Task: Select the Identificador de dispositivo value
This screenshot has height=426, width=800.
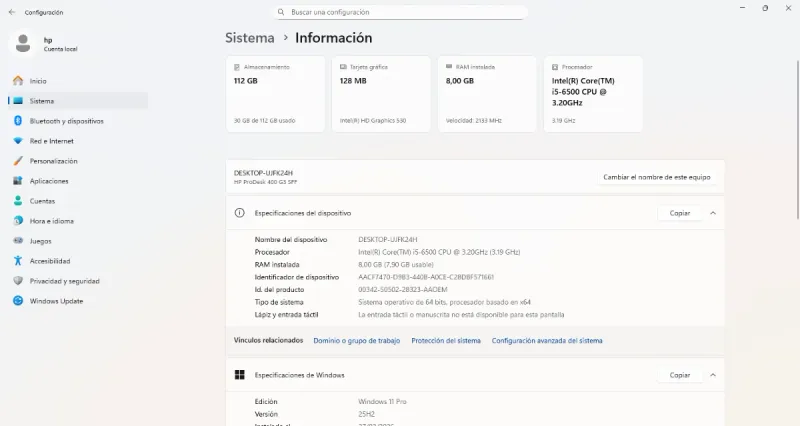Action: 426,277
